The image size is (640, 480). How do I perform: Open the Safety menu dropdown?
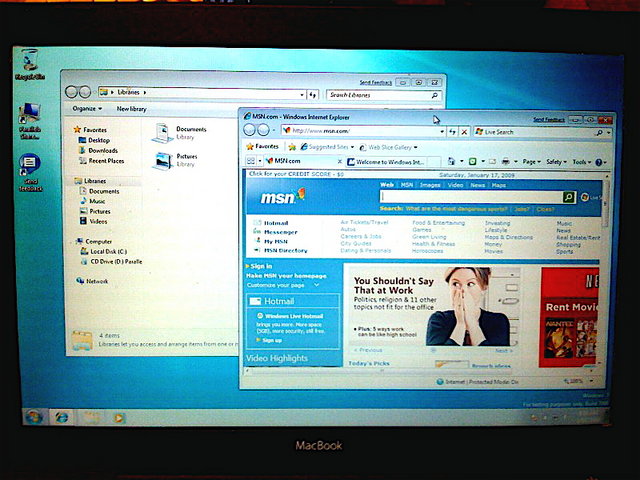(557, 162)
